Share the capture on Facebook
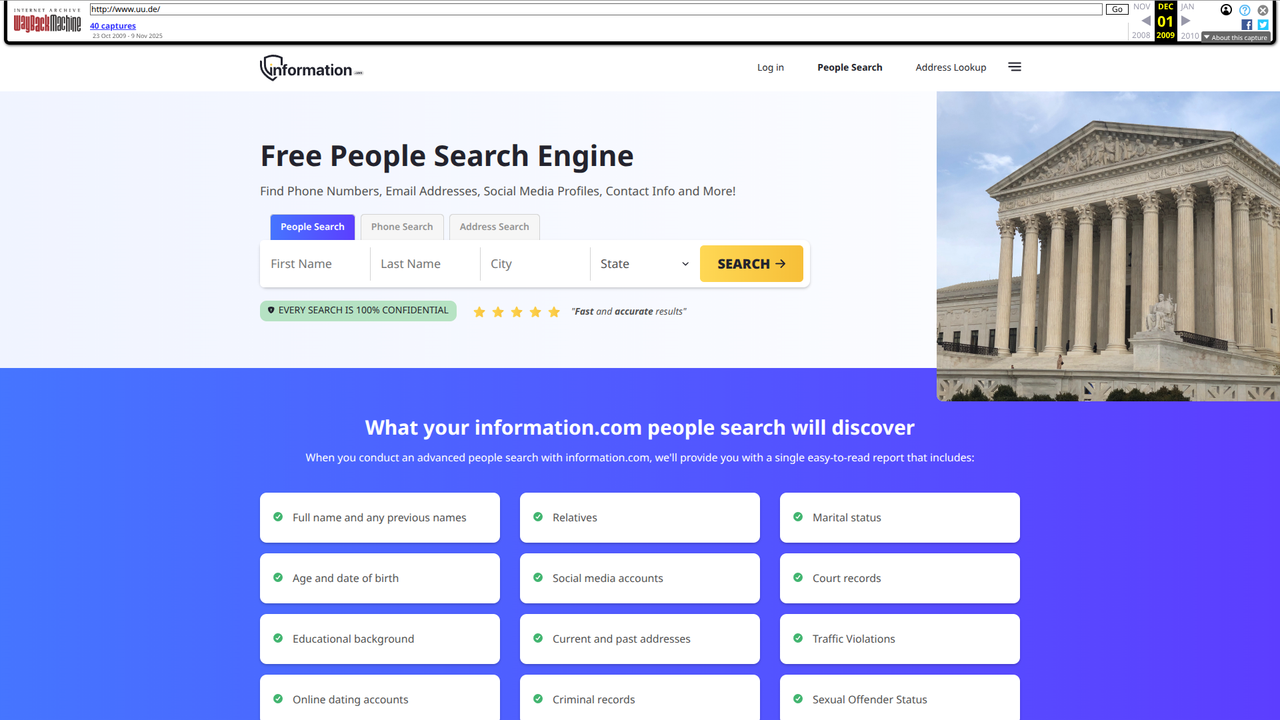This screenshot has height=720, width=1280. (x=1247, y=25)
